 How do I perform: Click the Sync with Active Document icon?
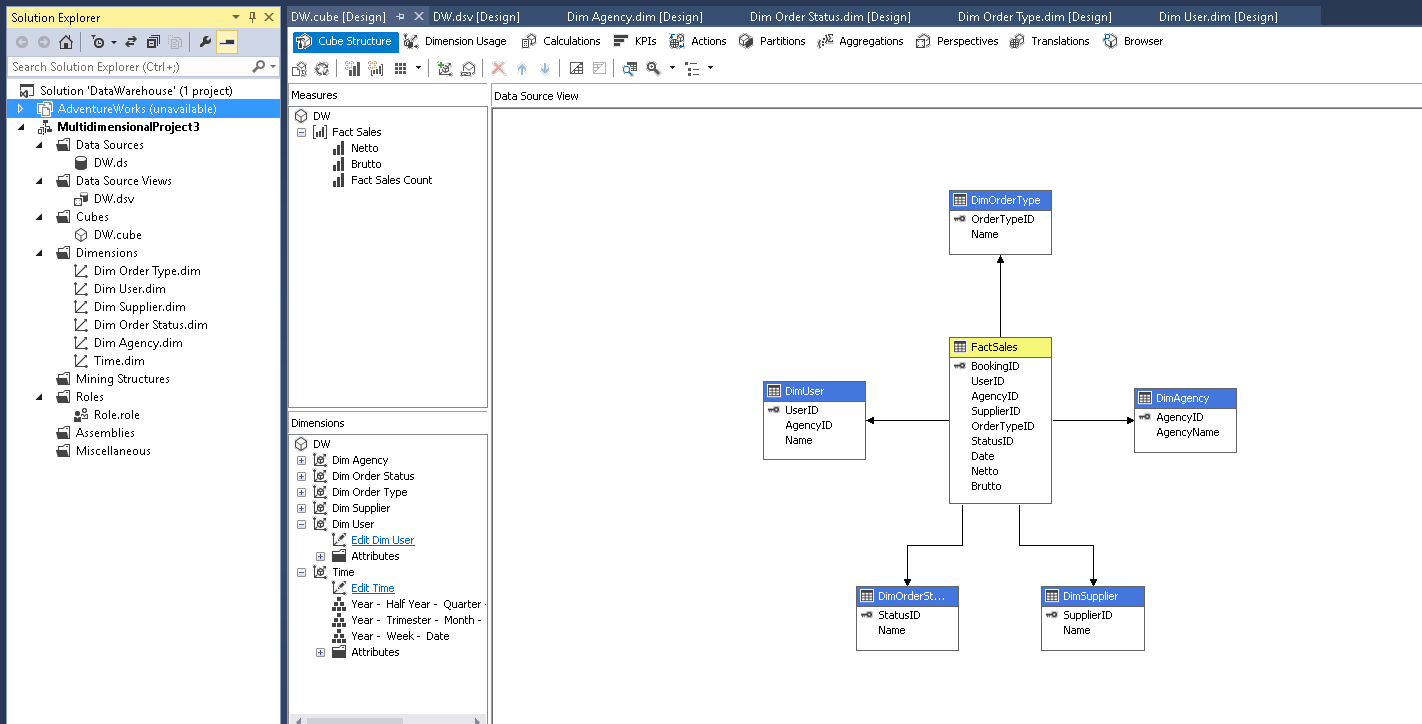point(130,42)
